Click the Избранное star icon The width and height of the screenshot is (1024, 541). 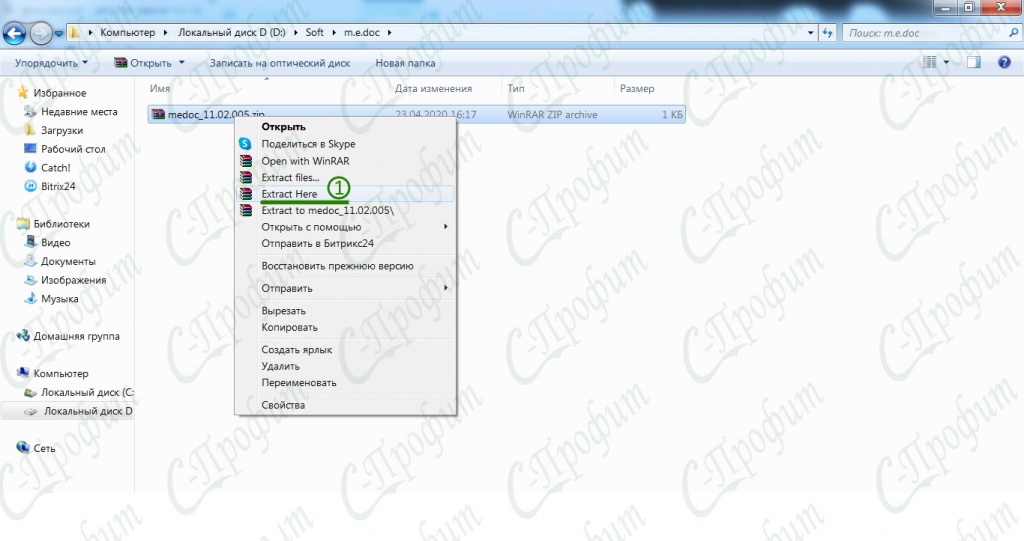[23, 92]
